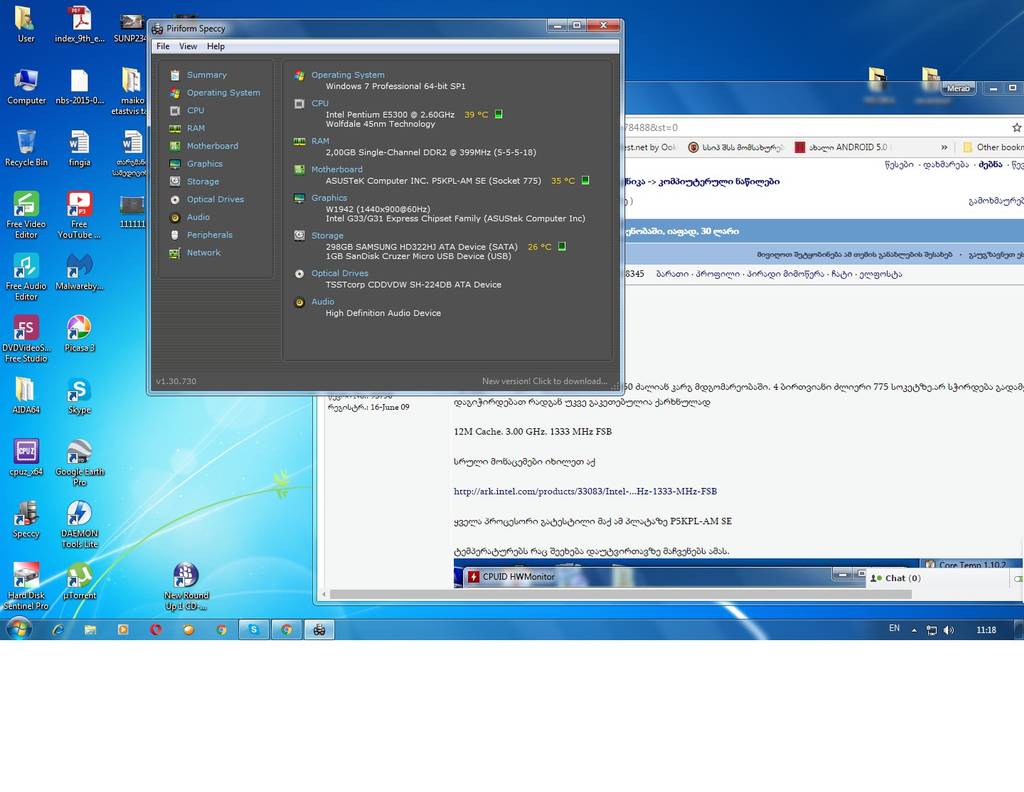Viewport: 1024px width, 792px height.
Task: Click Storage heading in summary pane
Action: pyautogui.click(x=327, y=236)
